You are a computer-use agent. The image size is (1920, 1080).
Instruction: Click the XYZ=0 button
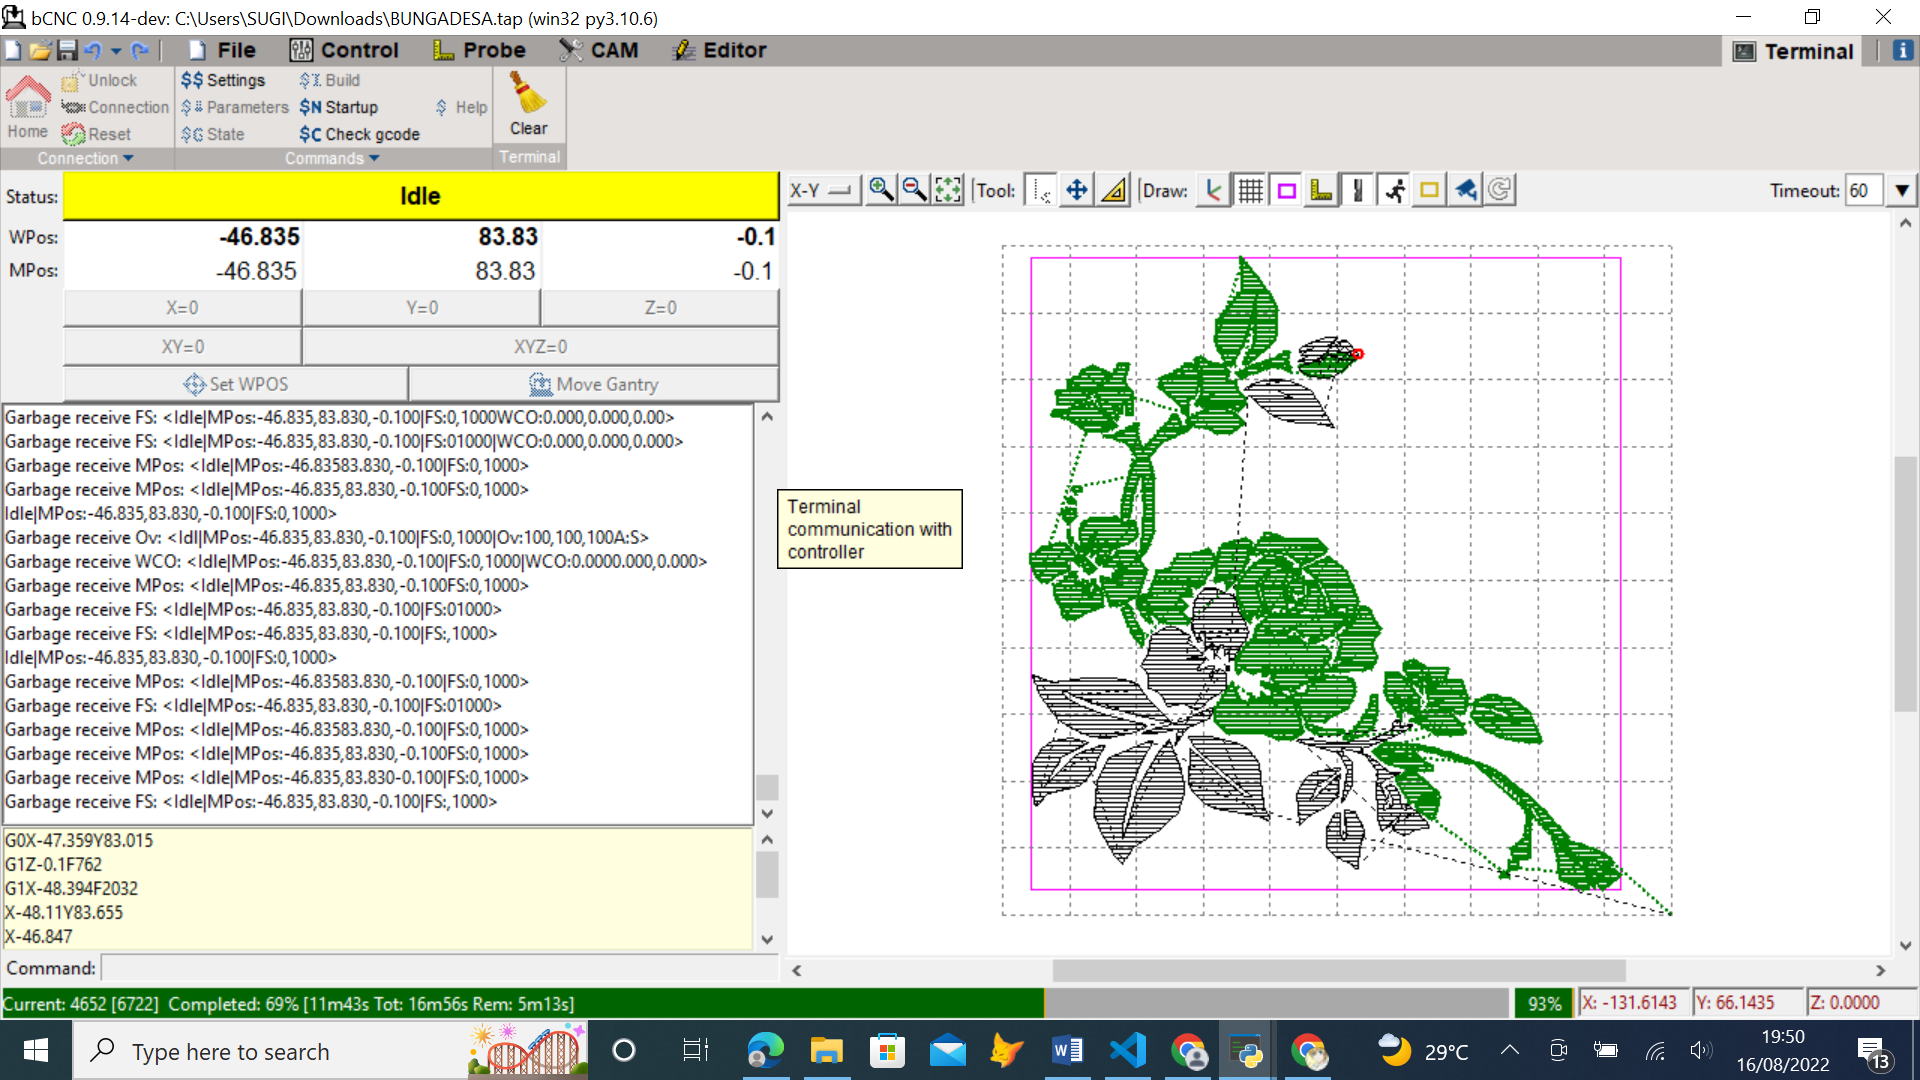pos(540,346)
